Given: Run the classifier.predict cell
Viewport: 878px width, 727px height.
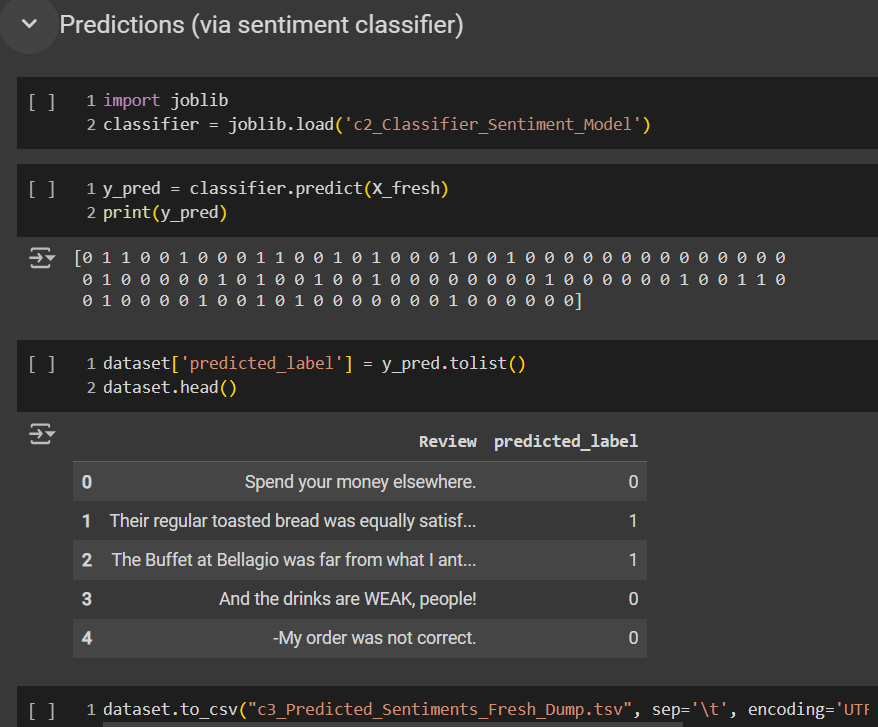Looking at the screenshot, I should (x=42, y=189).
